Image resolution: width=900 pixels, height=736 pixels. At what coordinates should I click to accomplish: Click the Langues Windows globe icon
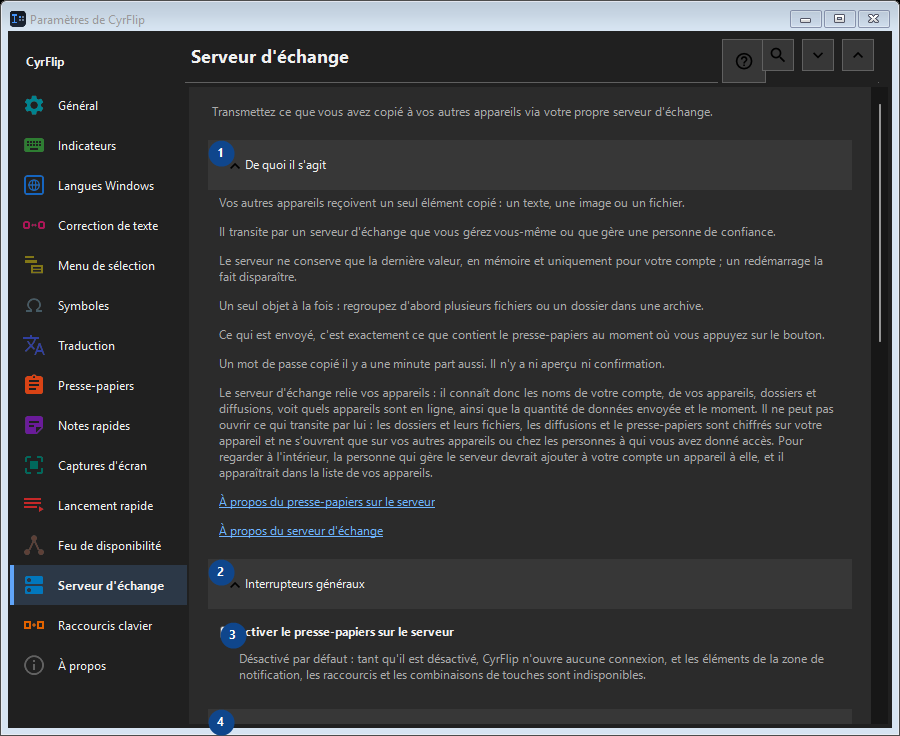pyautogui.click(x=34, y=185)
